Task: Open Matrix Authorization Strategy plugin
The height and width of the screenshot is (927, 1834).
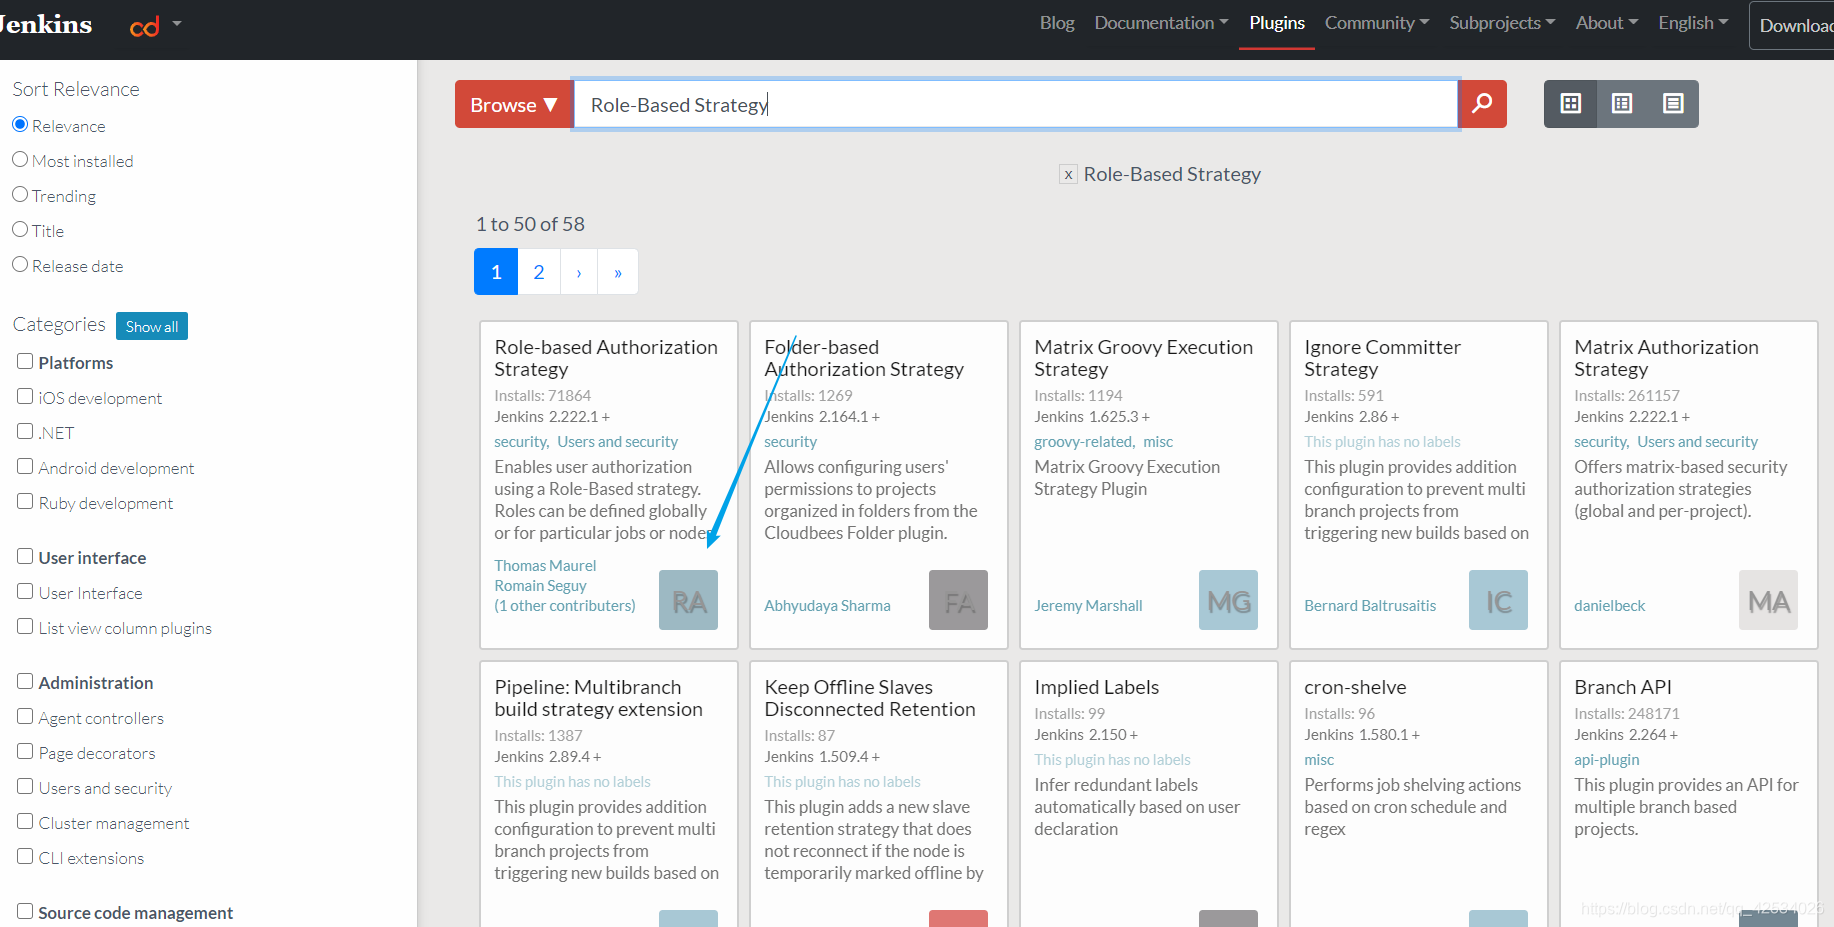Action: point(1666,358)
